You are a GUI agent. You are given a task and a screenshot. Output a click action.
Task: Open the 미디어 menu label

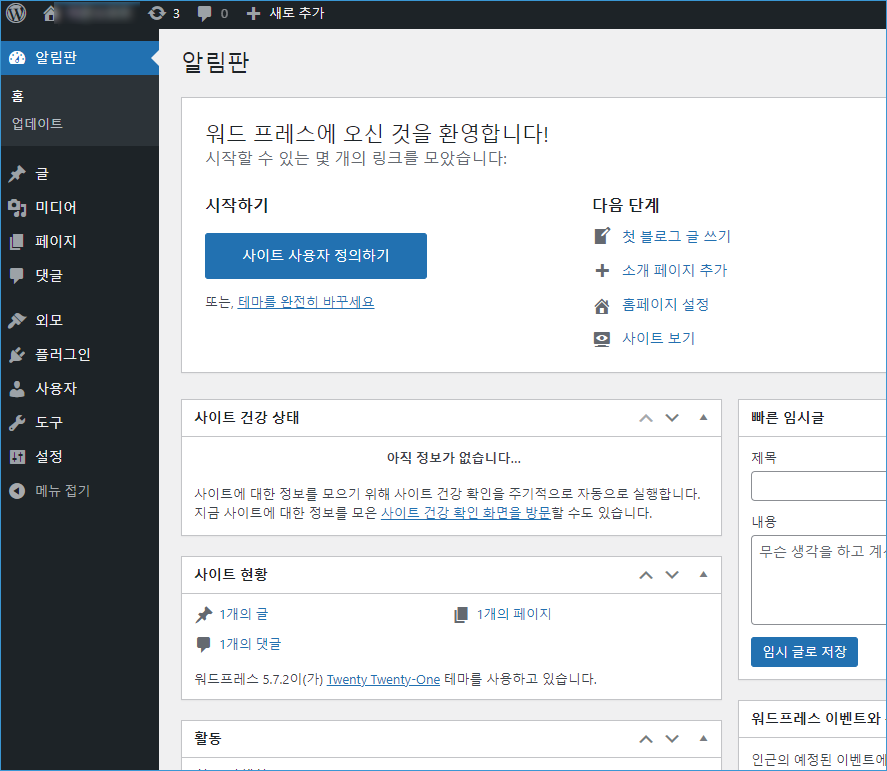[x=56, y=208]
